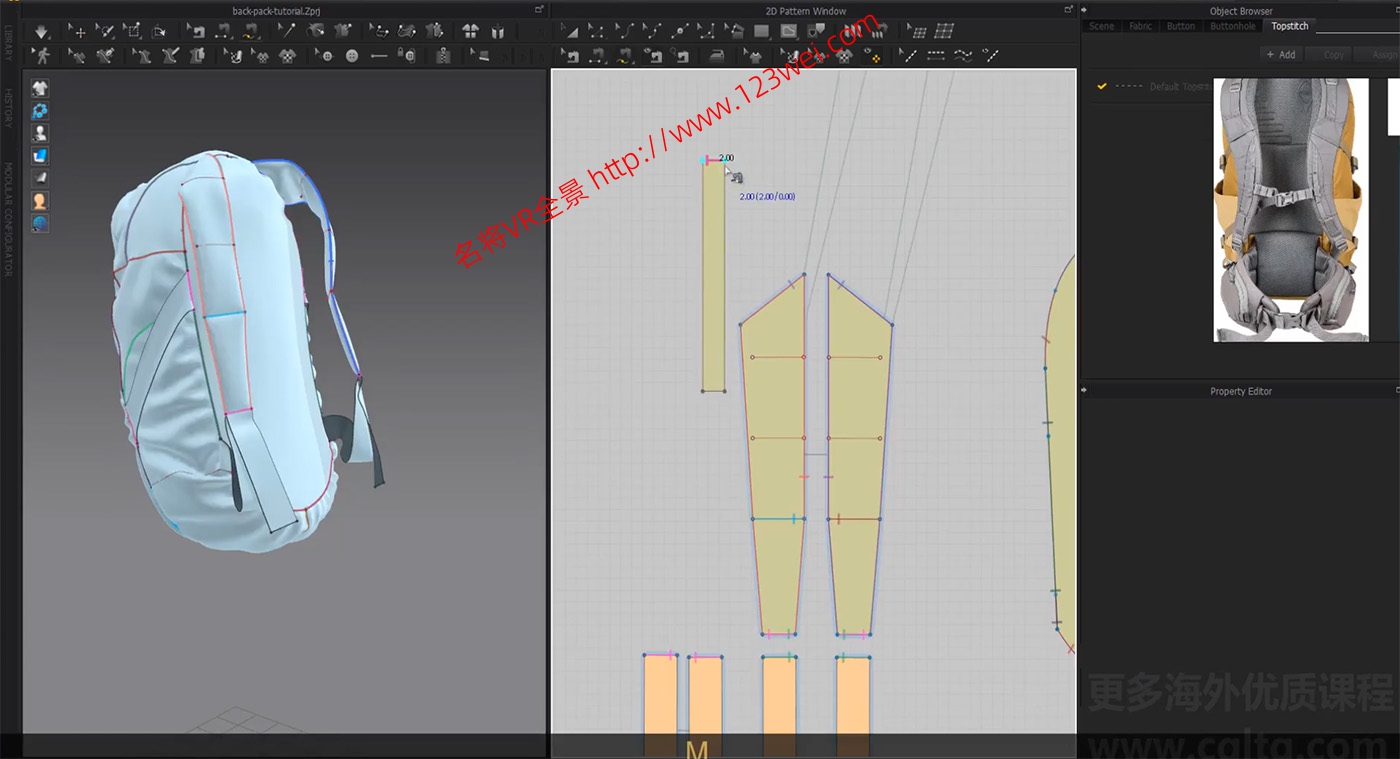The image size is (1400, 759).
Task: Switch to the Fabric tab
Action: (1140, 26)
